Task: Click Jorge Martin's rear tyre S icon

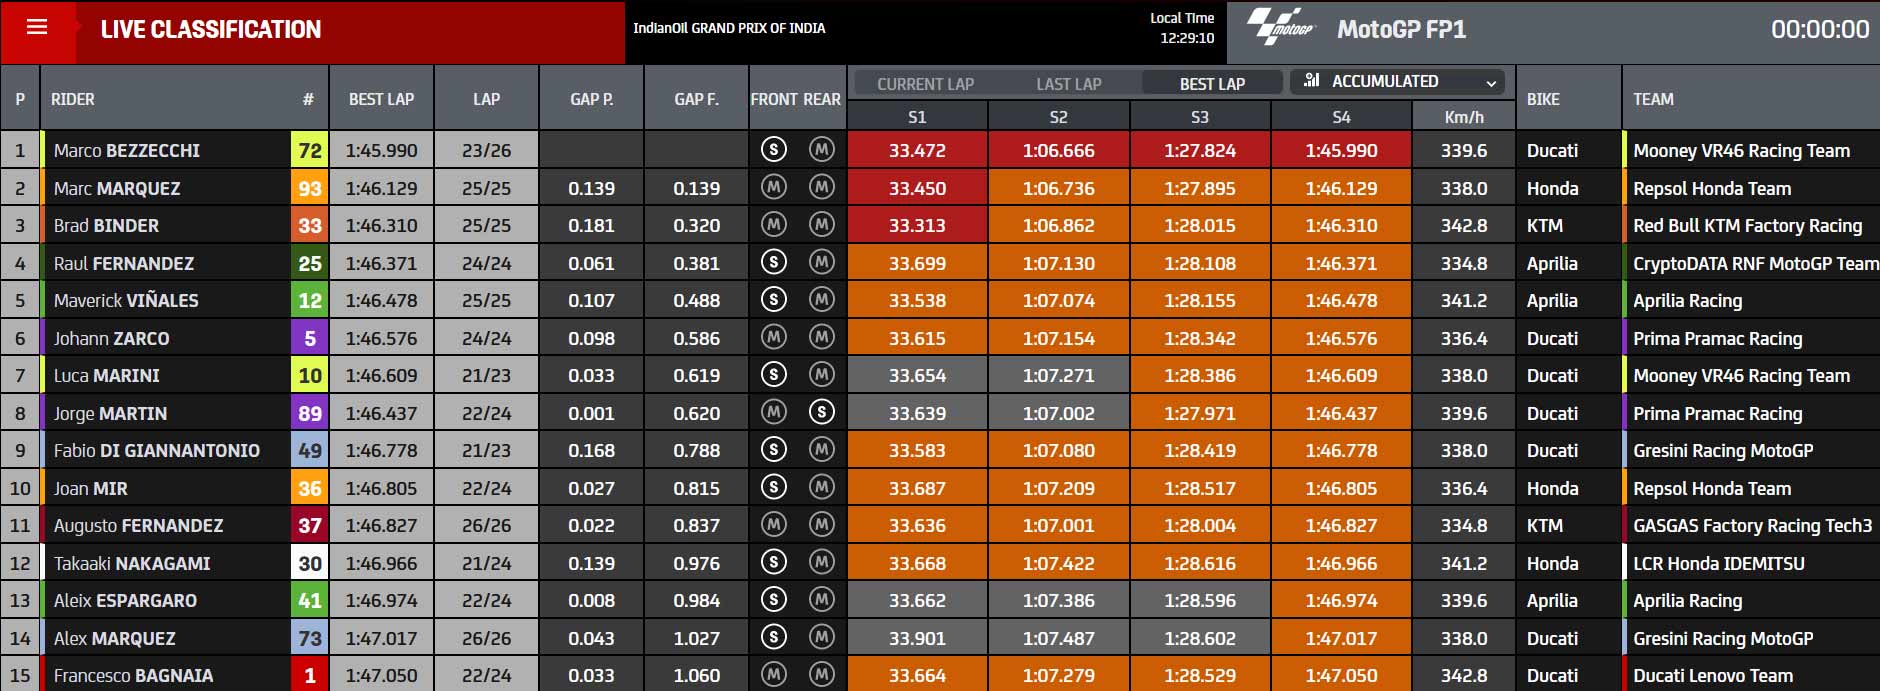Action: [x=822, y=412]
